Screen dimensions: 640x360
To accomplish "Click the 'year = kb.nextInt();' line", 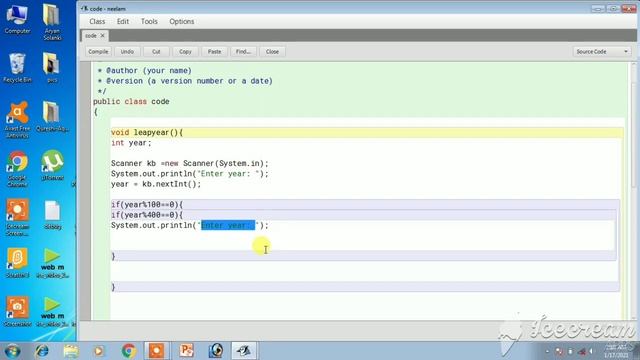I will (156, 184).
